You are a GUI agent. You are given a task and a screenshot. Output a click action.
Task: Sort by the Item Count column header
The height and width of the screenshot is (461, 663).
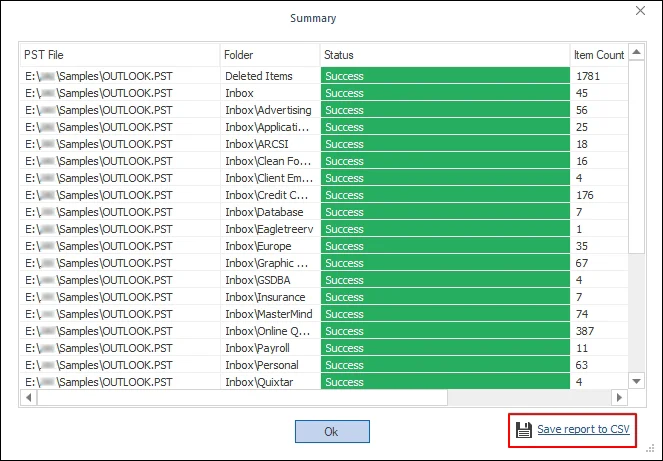click(599, 55)
